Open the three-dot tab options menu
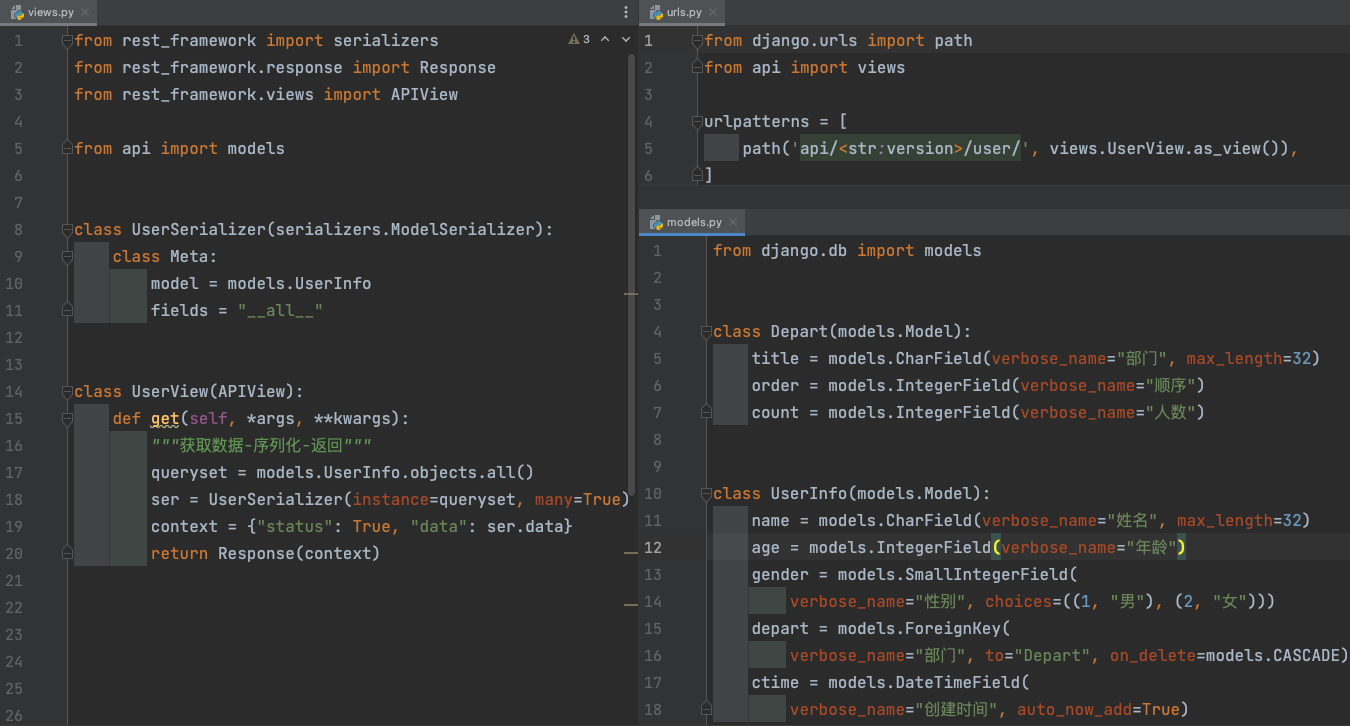Viewport: 1350px width, 726px height. (626, 12)
